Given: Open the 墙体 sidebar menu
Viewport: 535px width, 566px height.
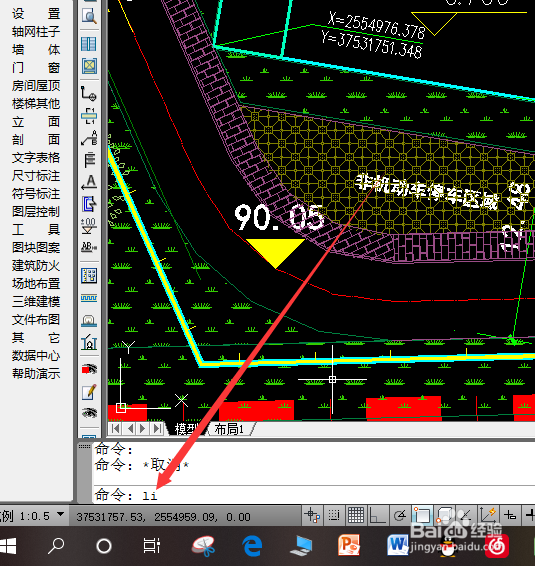Looking at the screenshot, I should click(36, 49).
